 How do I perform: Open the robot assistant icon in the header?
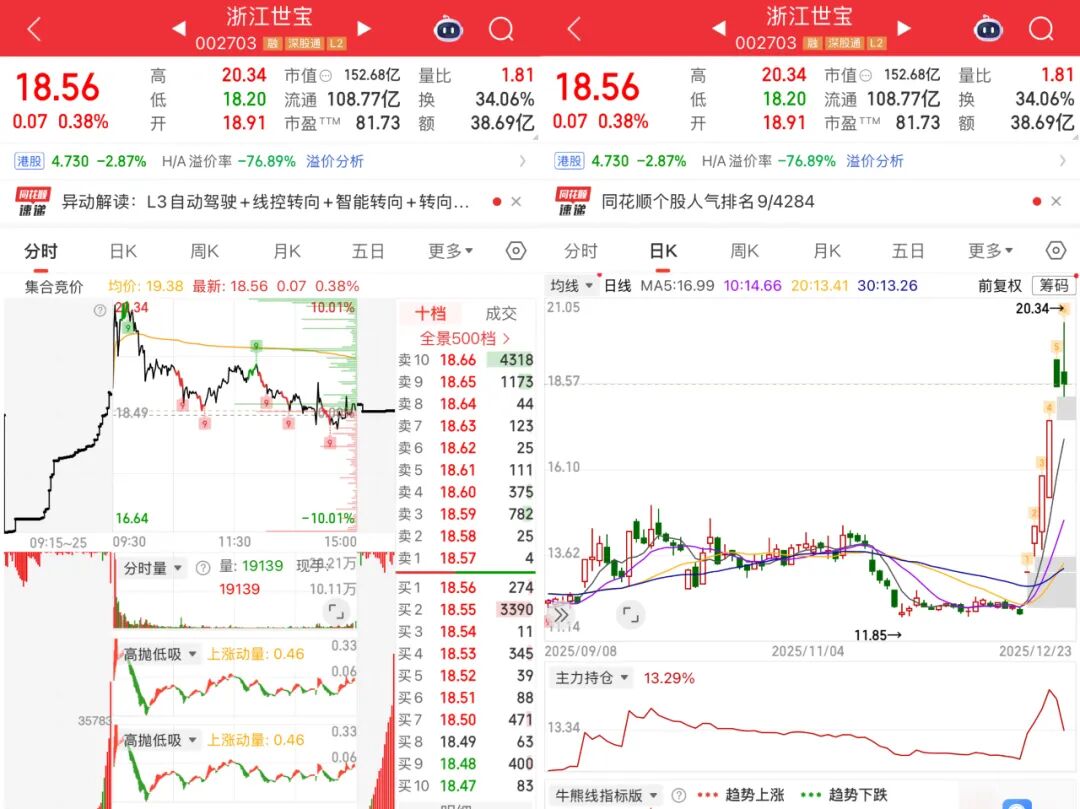(x=448, y=31)
